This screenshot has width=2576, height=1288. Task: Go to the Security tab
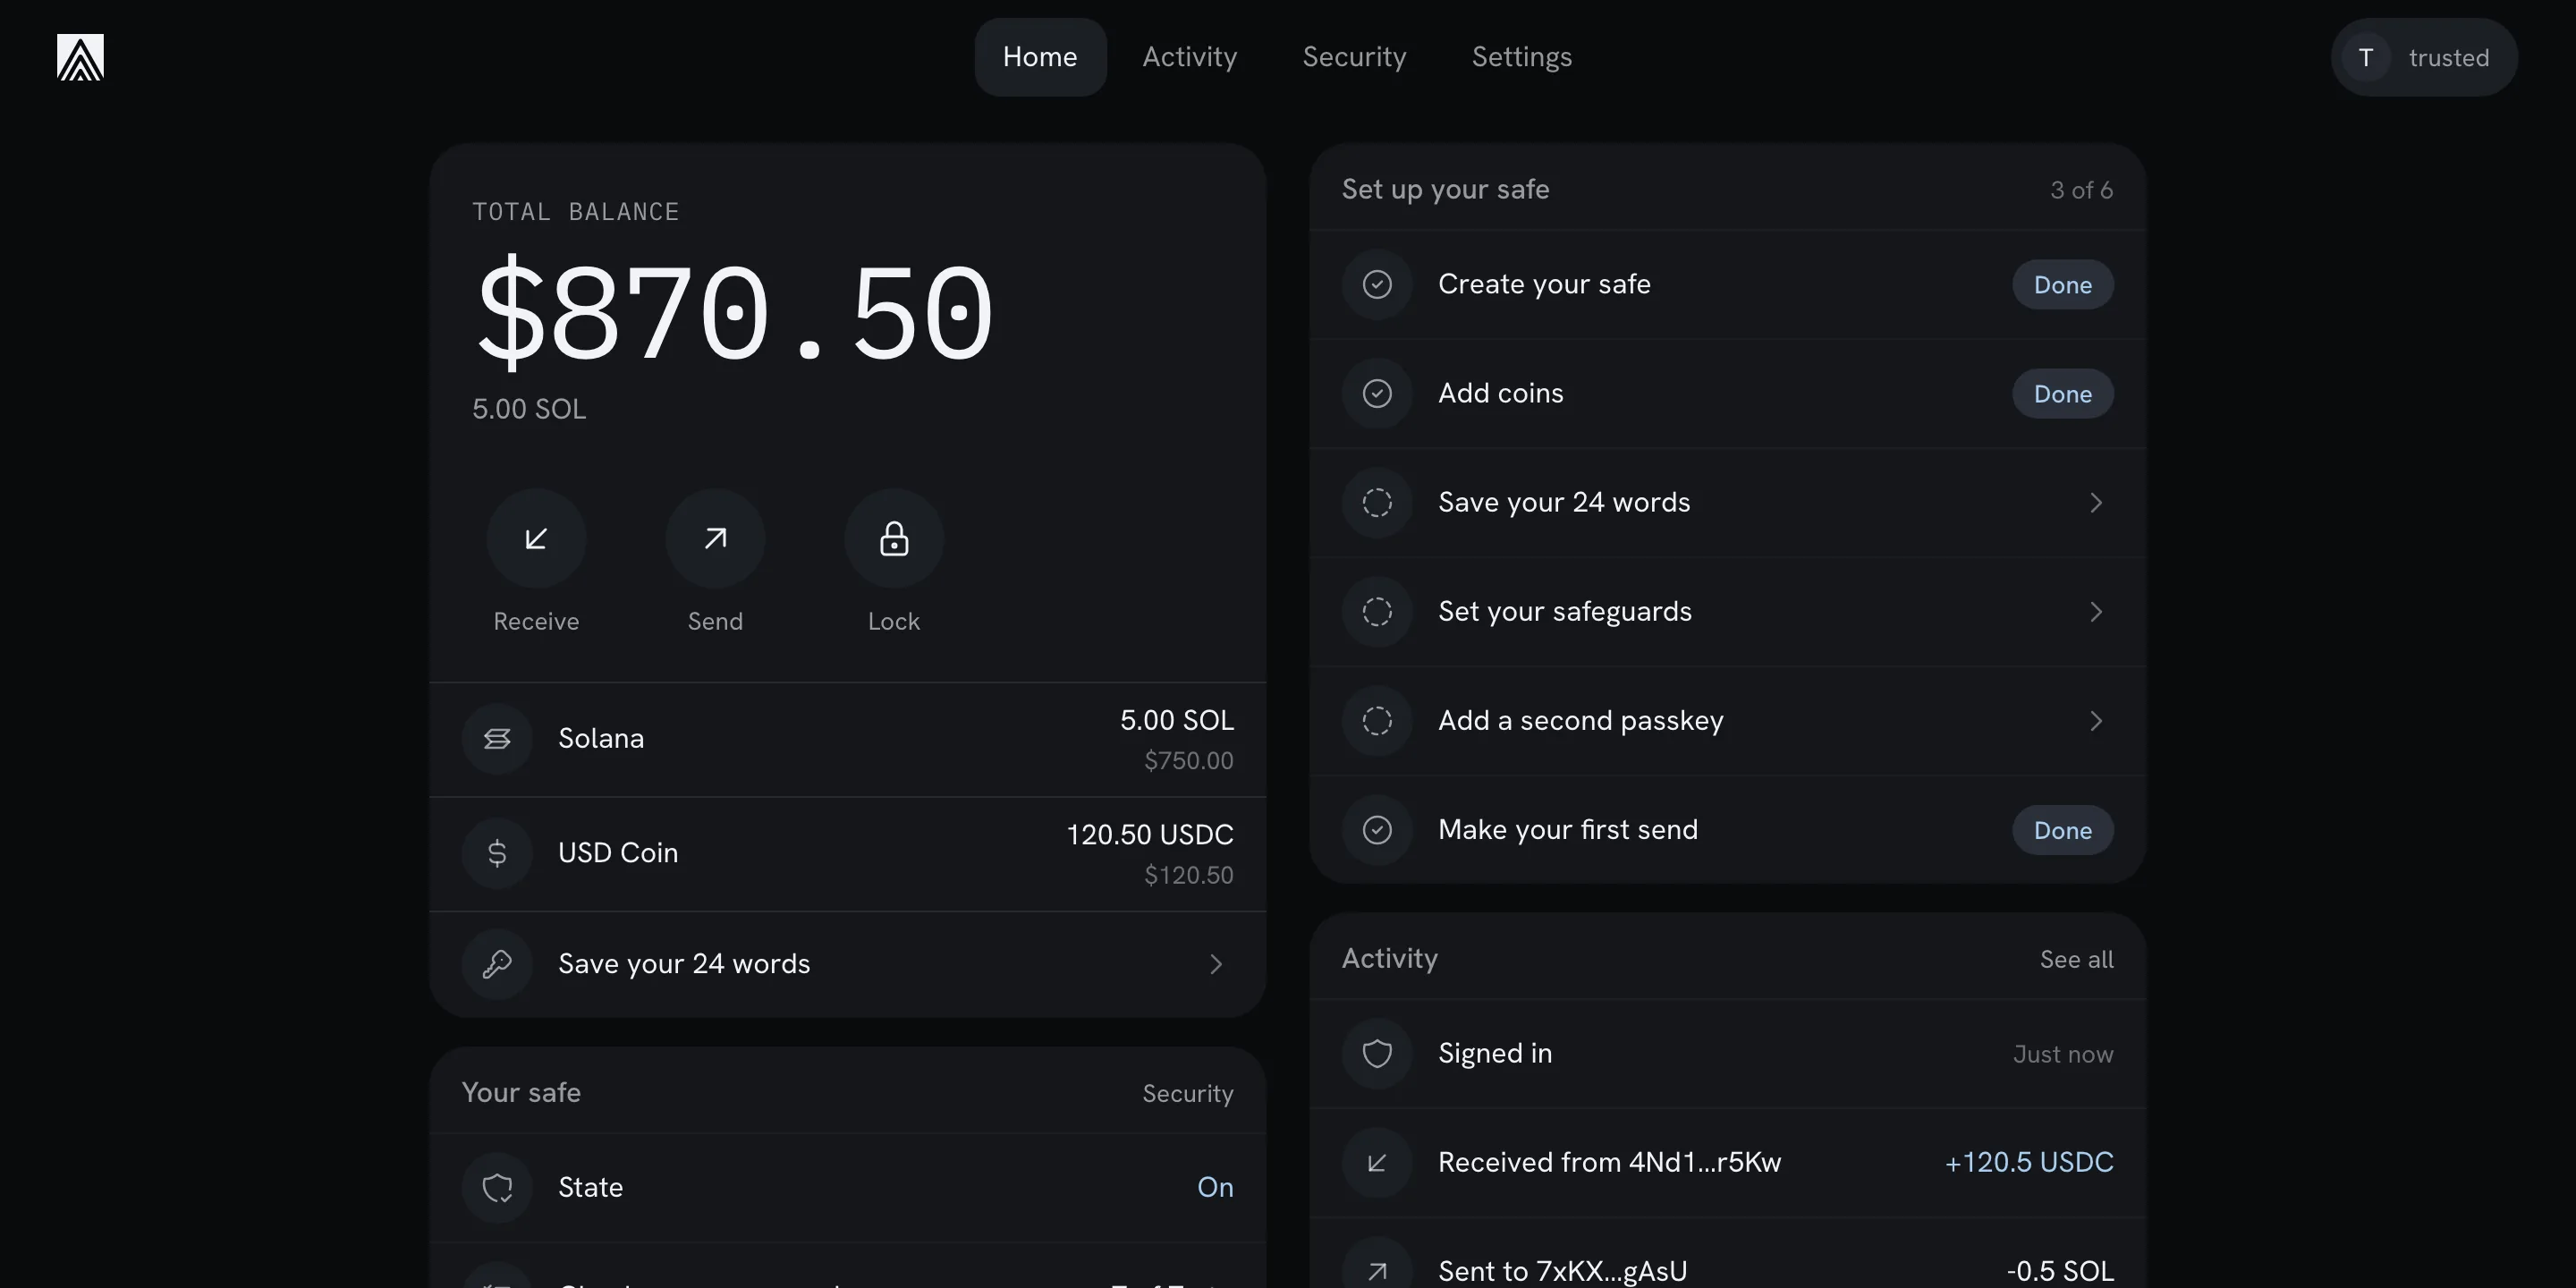[1354, 57]
